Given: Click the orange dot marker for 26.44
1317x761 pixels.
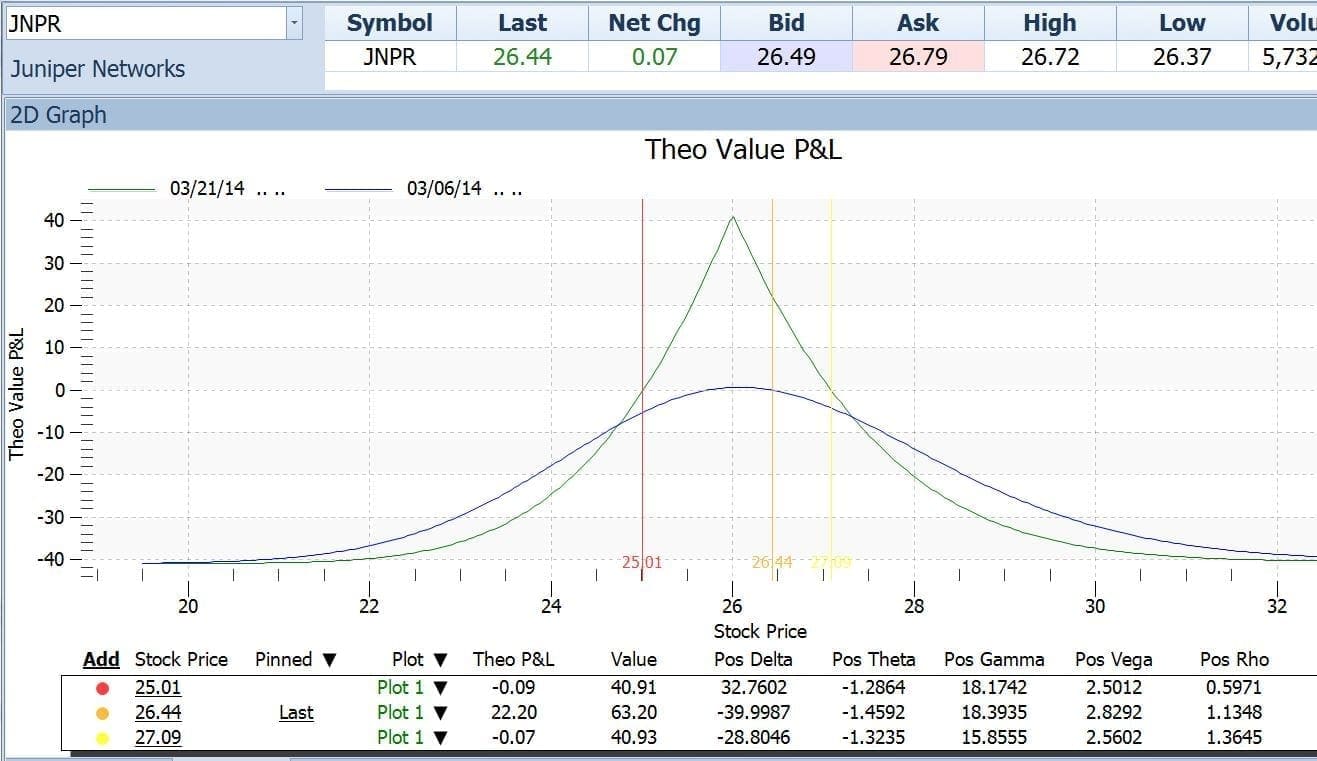Looking at the screenshot, I should click(102, 713).
